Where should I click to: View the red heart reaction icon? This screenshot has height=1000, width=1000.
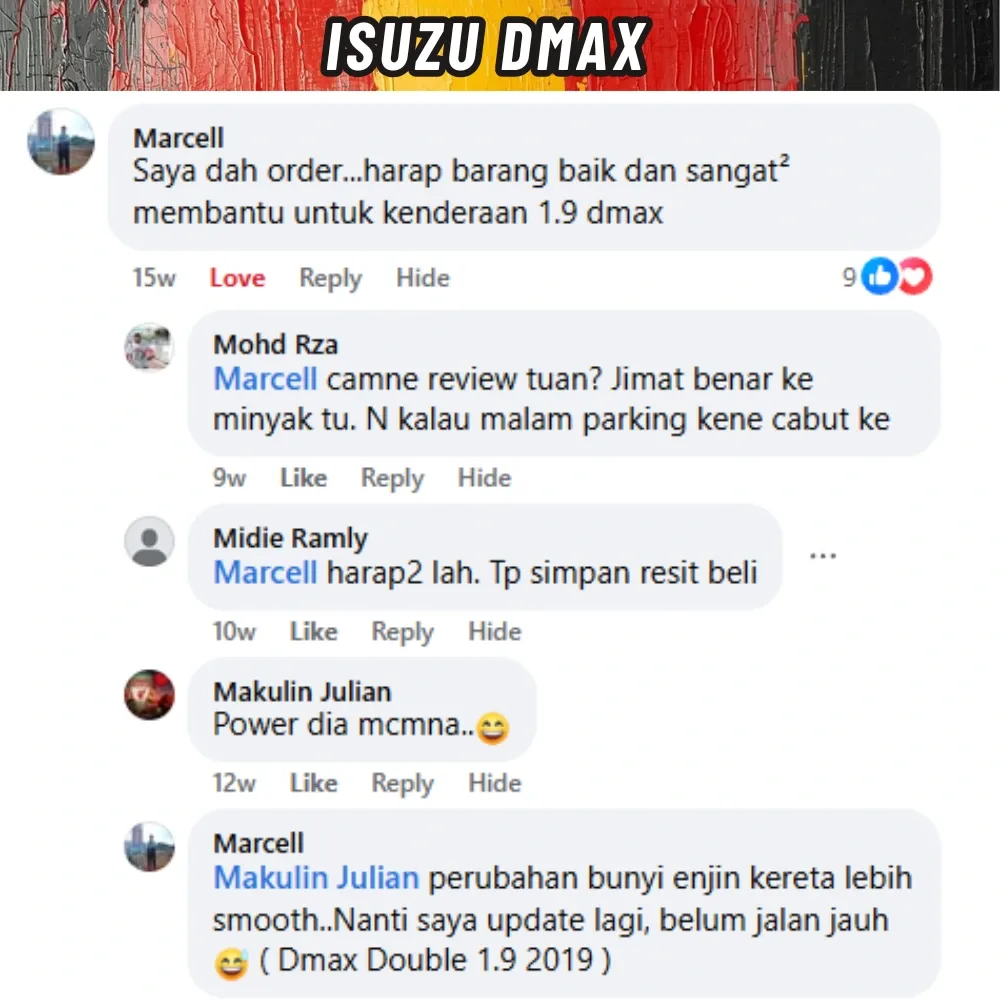coord(916,276)
